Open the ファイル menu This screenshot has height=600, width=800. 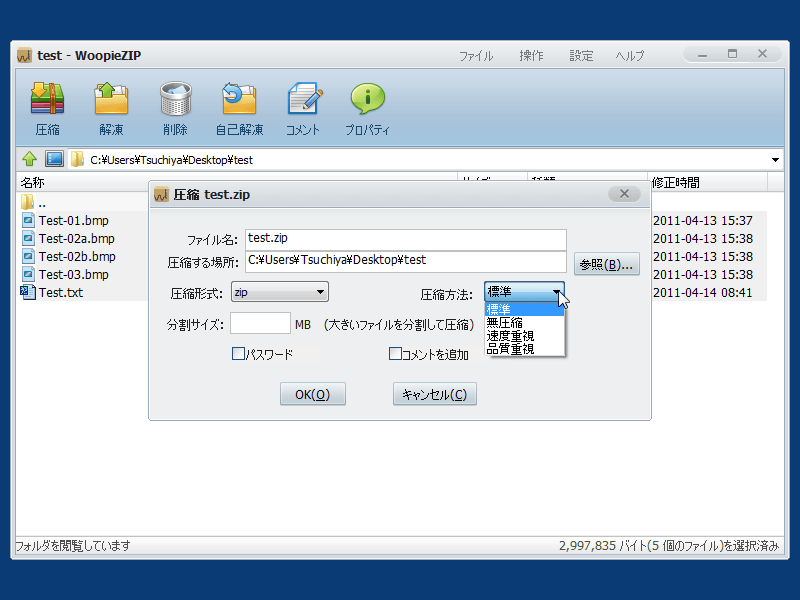[x=476, y=56]
